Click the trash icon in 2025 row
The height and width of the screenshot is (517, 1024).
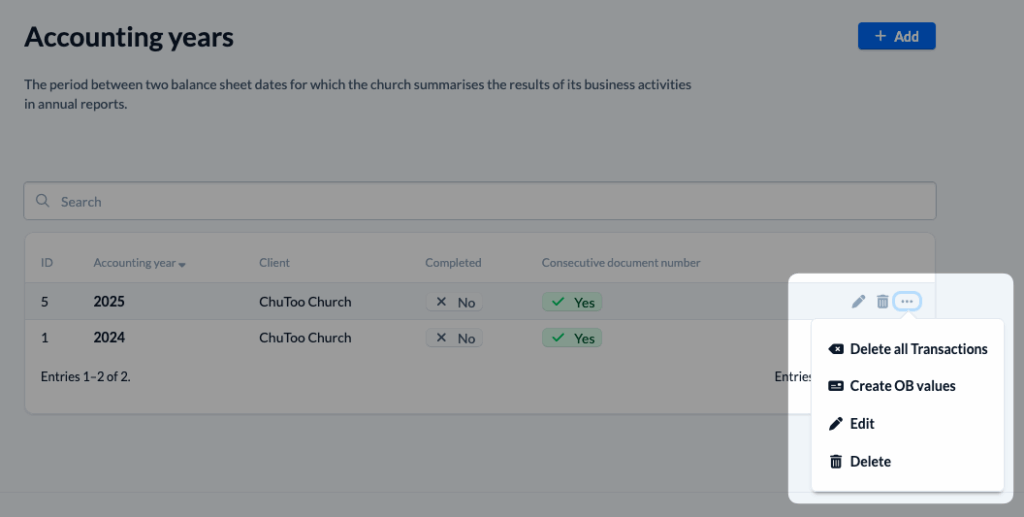click(882, 301)
